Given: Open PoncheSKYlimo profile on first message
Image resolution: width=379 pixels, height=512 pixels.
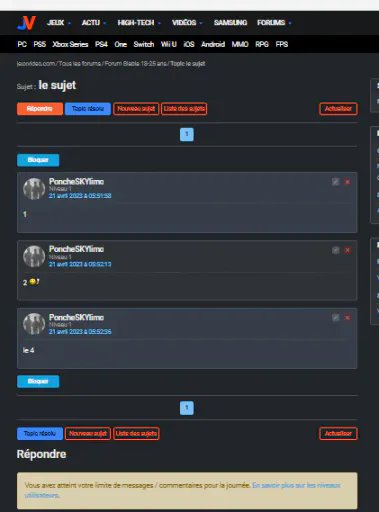Looking at the screenshot, I should [76, 181].
